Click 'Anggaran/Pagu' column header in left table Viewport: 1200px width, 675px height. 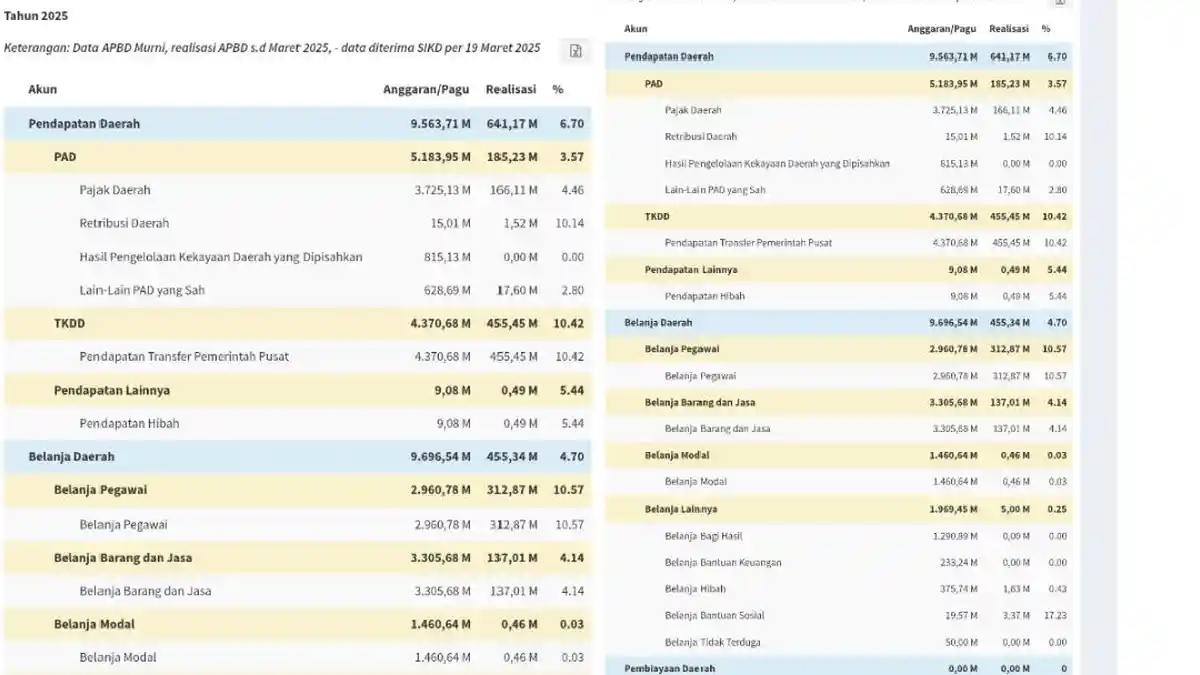pyautogui.click(x=427, y=90)
